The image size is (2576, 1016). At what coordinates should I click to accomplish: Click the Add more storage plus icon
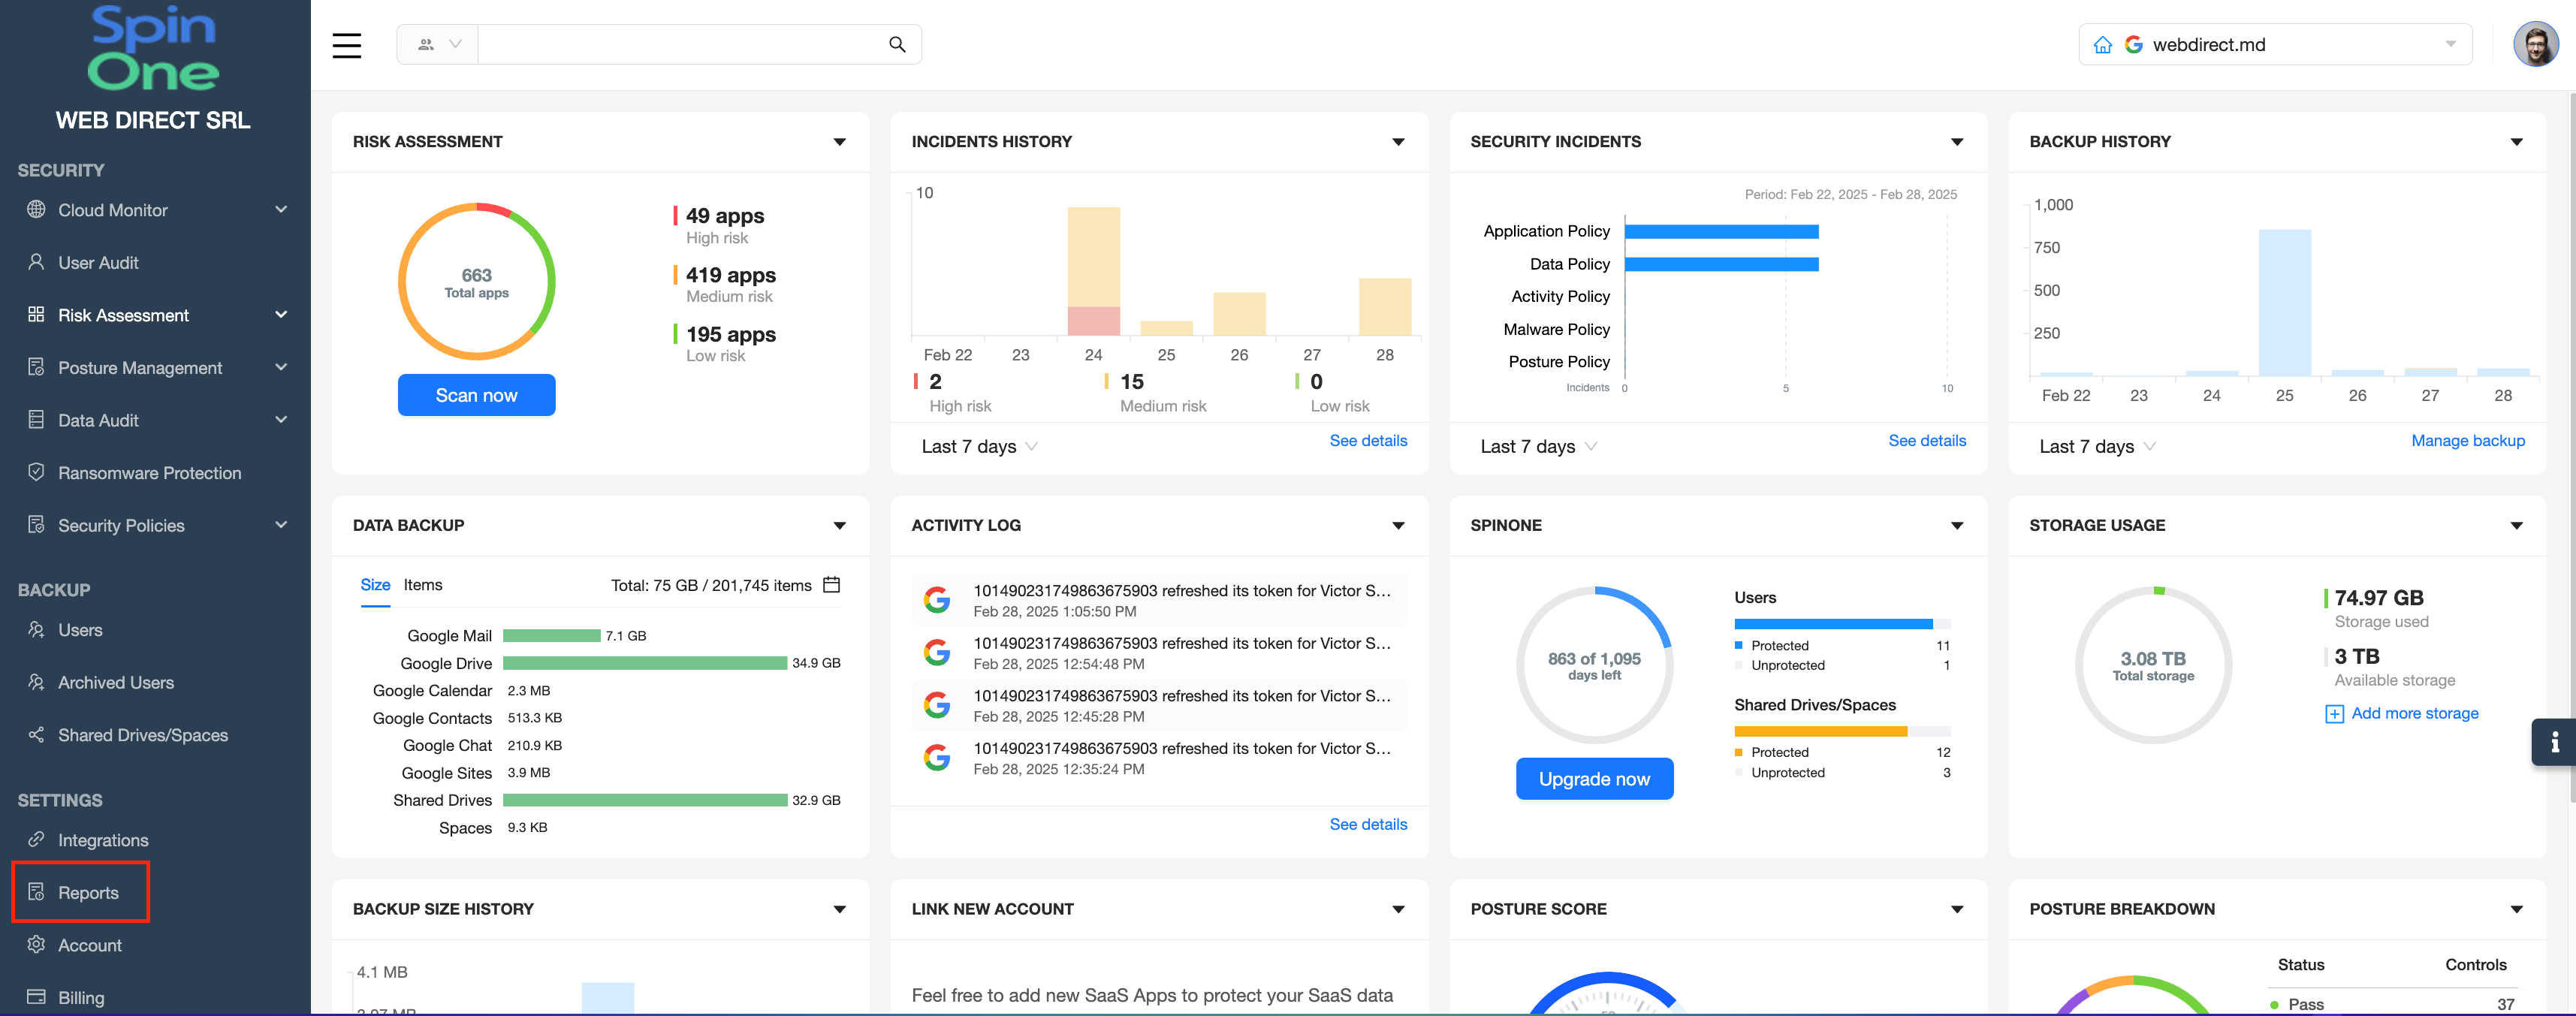click(2334, 714)
